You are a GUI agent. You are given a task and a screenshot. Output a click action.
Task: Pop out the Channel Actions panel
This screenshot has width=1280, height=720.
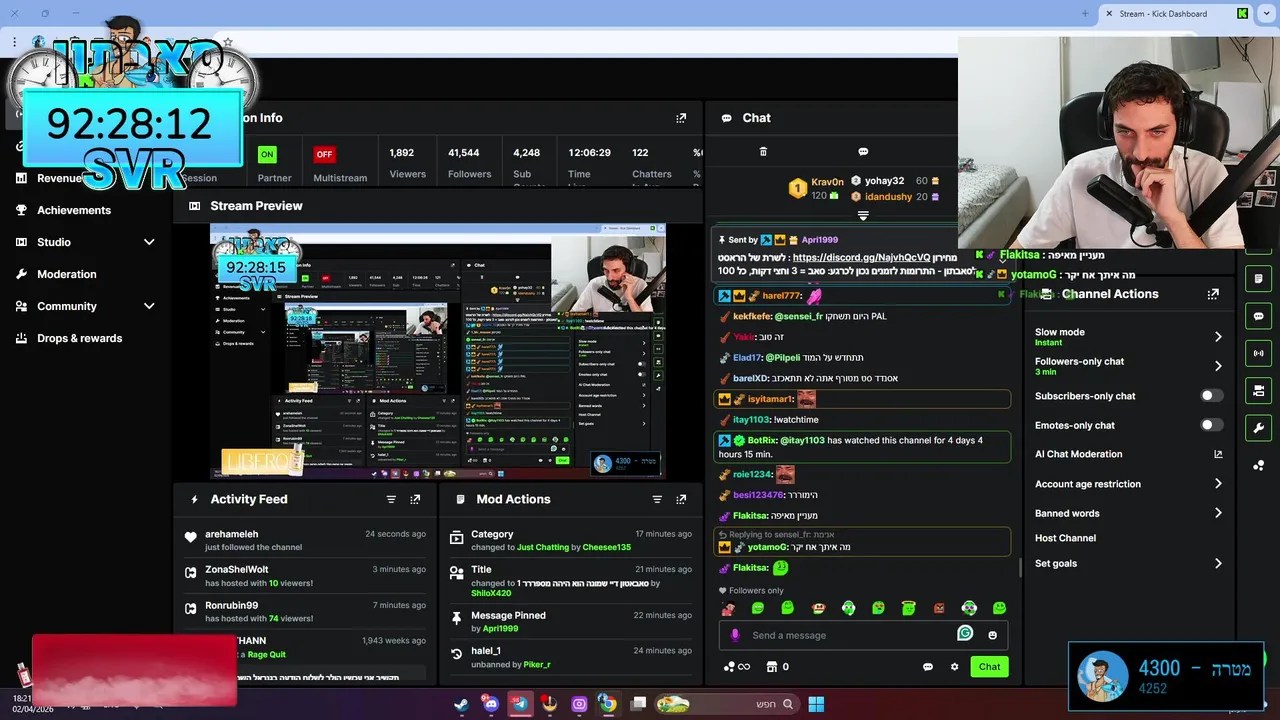click(1213, 294)
